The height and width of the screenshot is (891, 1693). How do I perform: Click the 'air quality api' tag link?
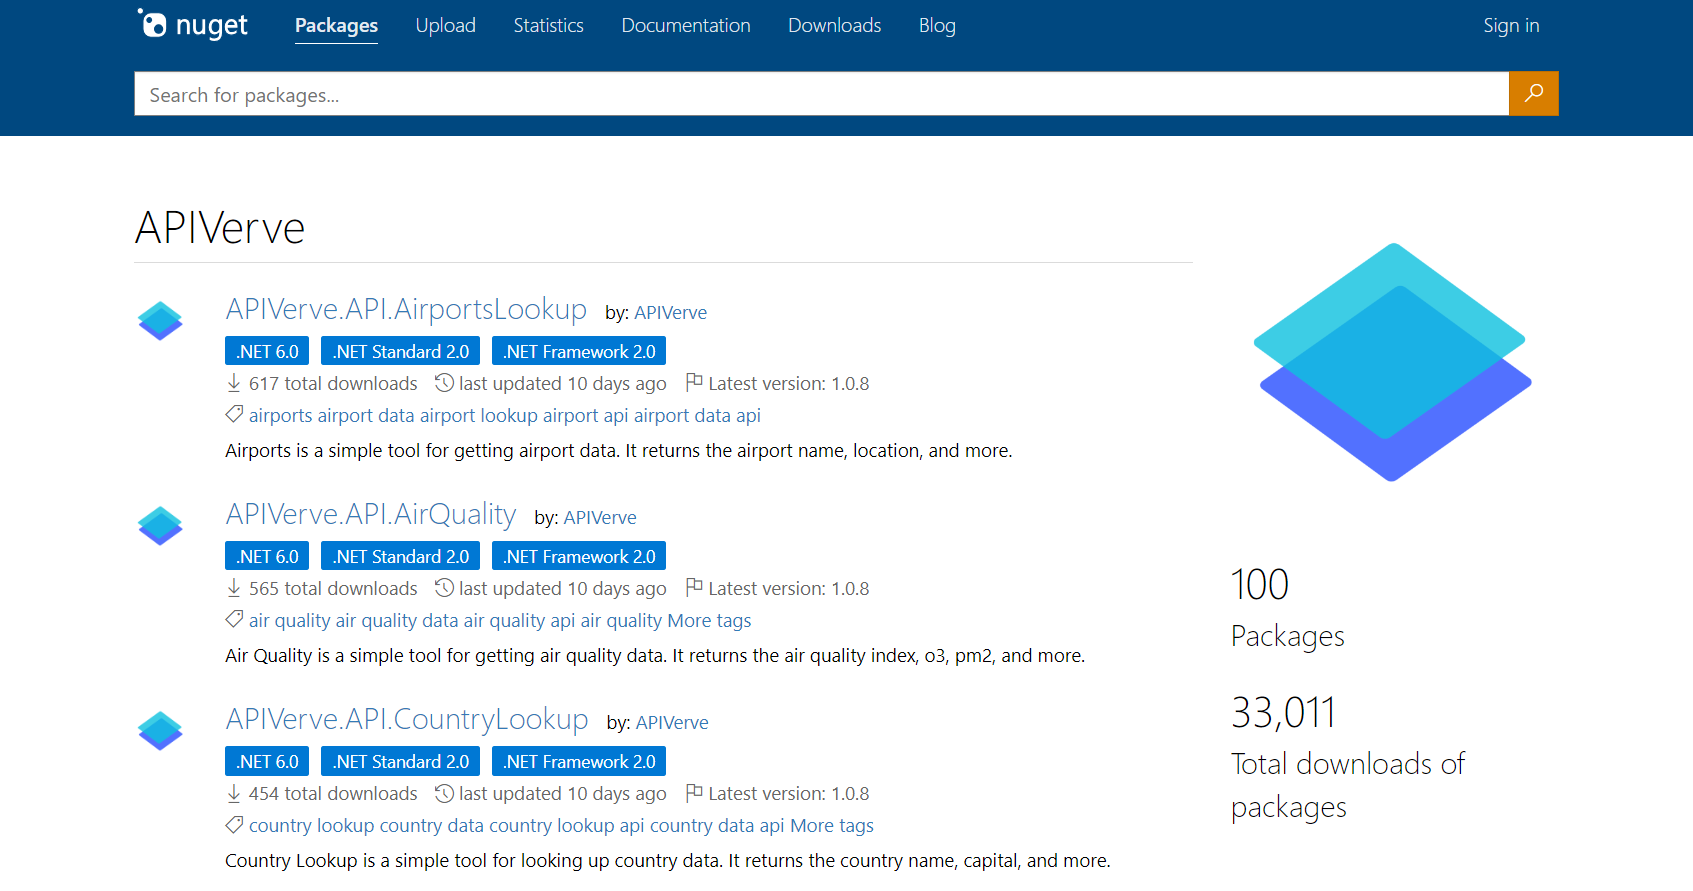[519, 620]
